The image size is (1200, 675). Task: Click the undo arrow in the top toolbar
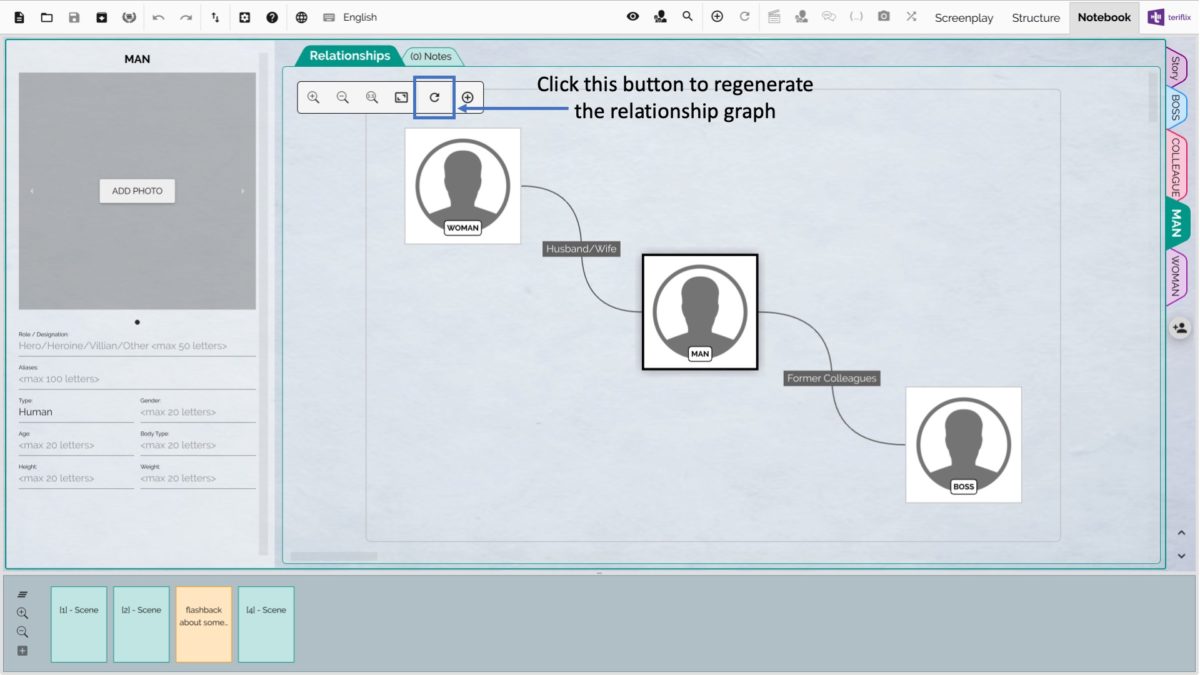(x=160, y=17)
